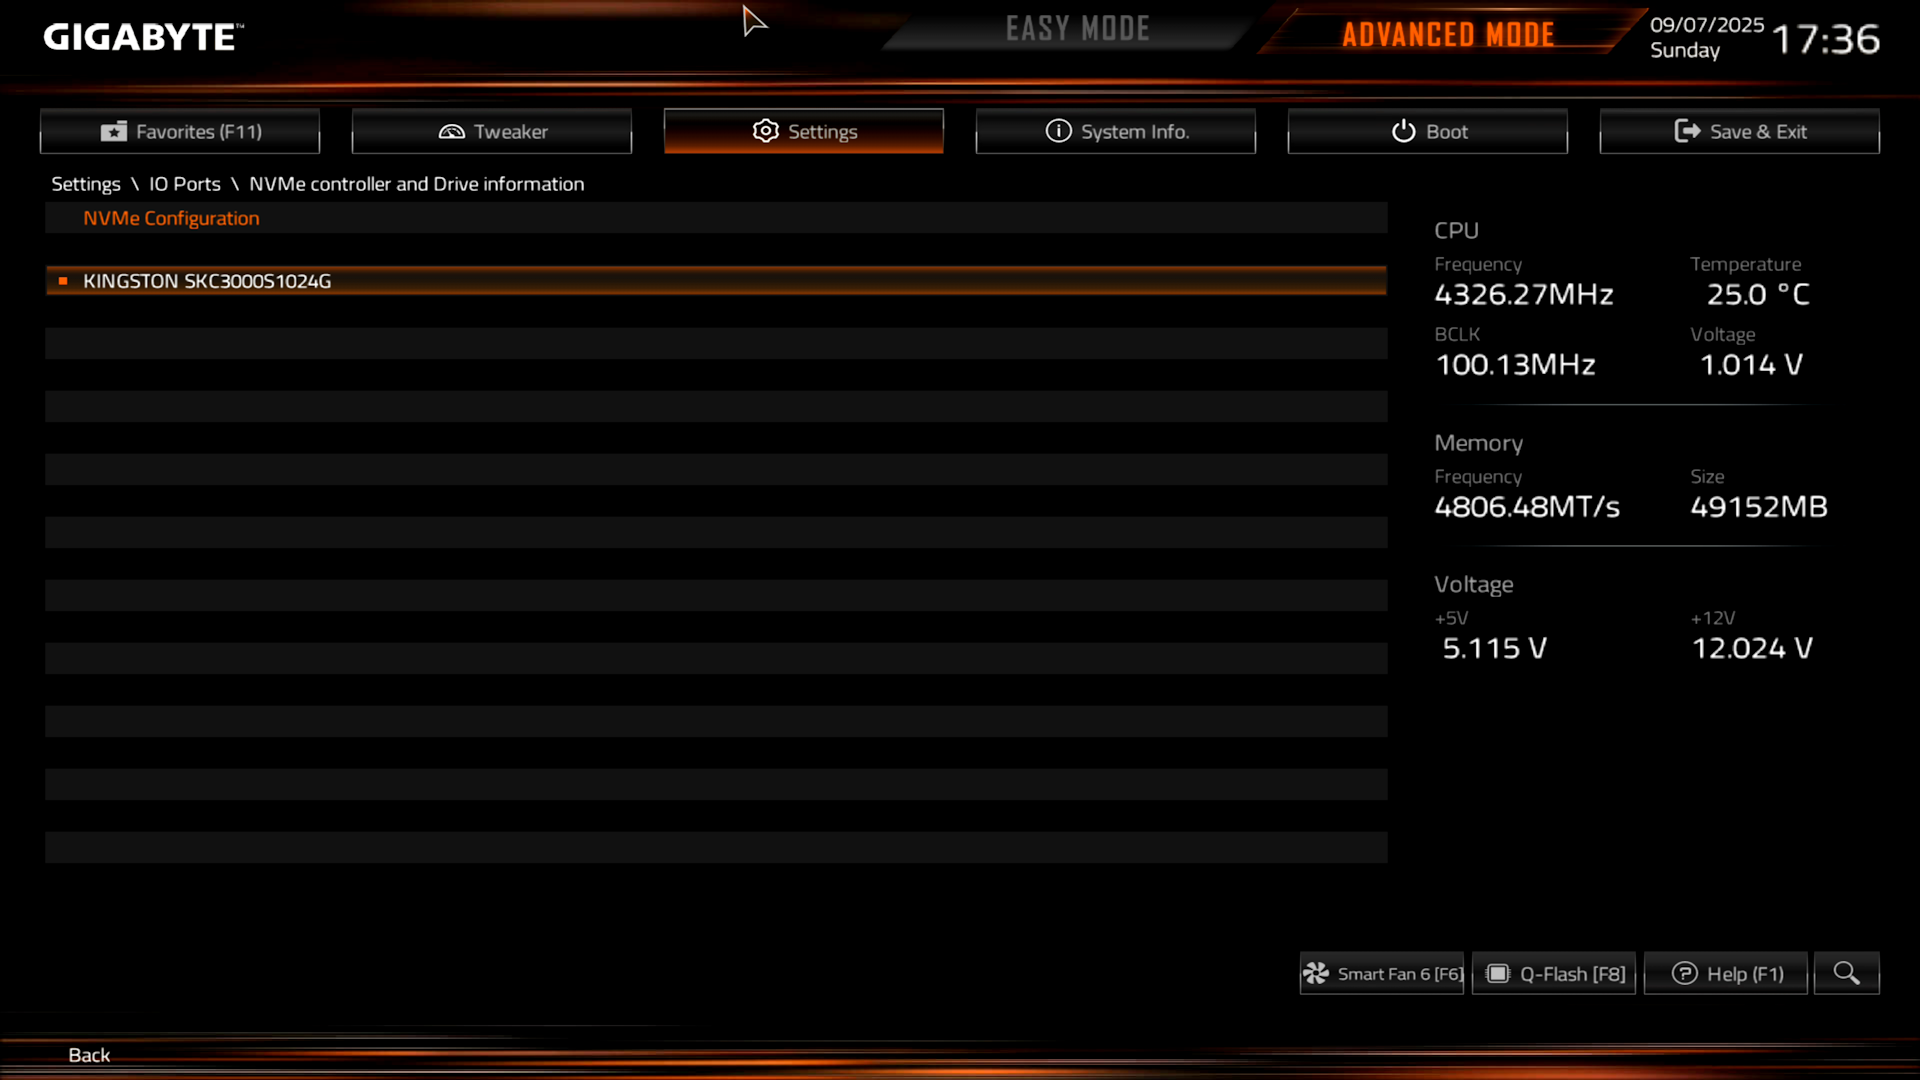
Task: Click the Favorites star folder icon
Action: pos(114,131)
